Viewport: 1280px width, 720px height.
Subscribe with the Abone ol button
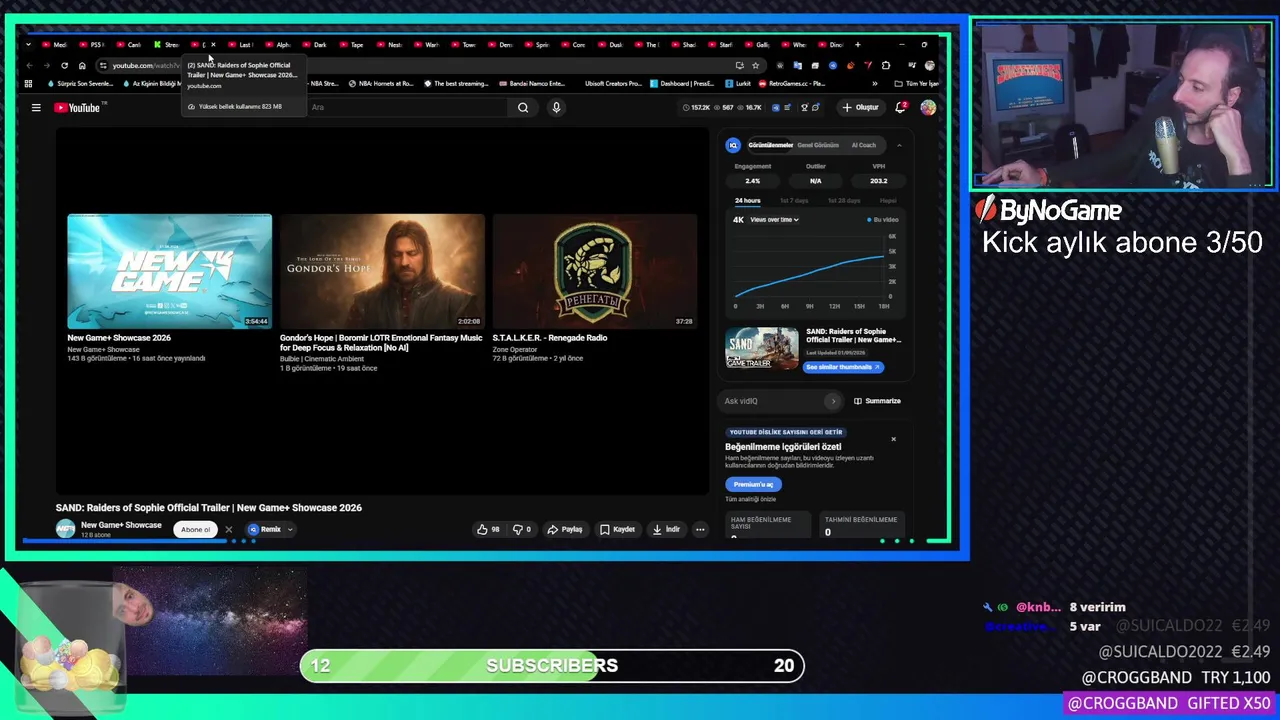[x=196, y=530]
